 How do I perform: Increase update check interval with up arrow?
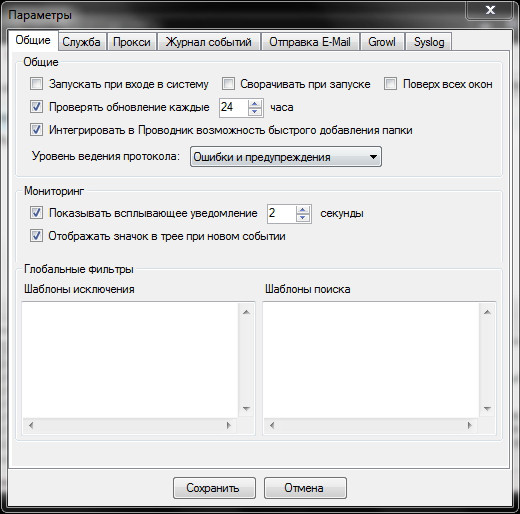(x=255, y=104)
